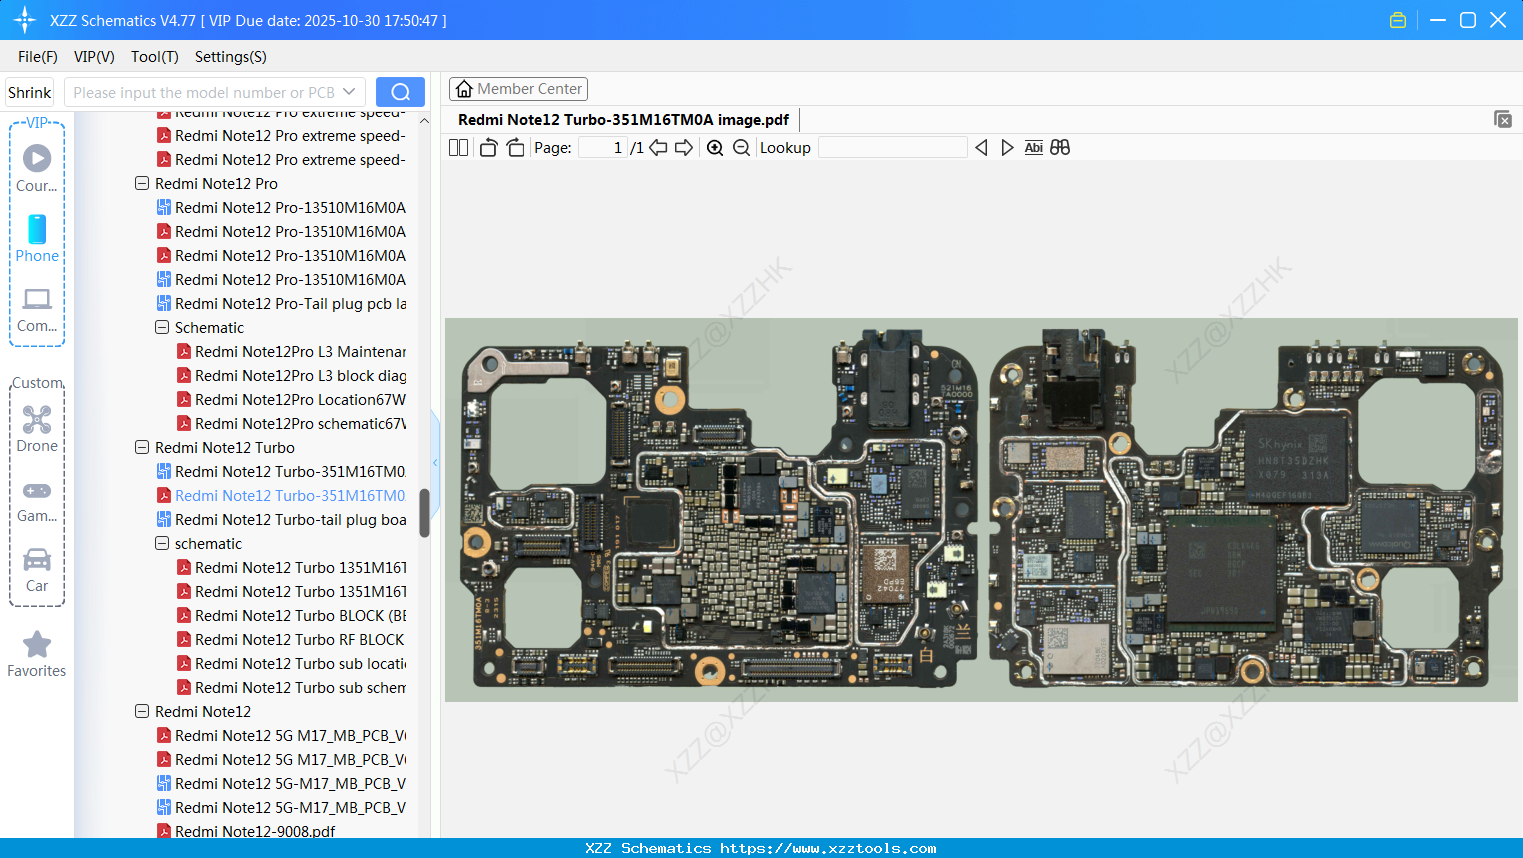Open the model number search dropdown
This screenshot has width=1523, height=858.
tap(349, 92)
